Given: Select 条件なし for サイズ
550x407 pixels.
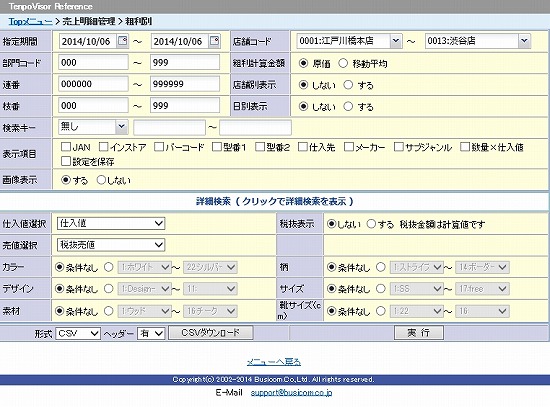Looking at the screenshot, I should tap(331, 289).
